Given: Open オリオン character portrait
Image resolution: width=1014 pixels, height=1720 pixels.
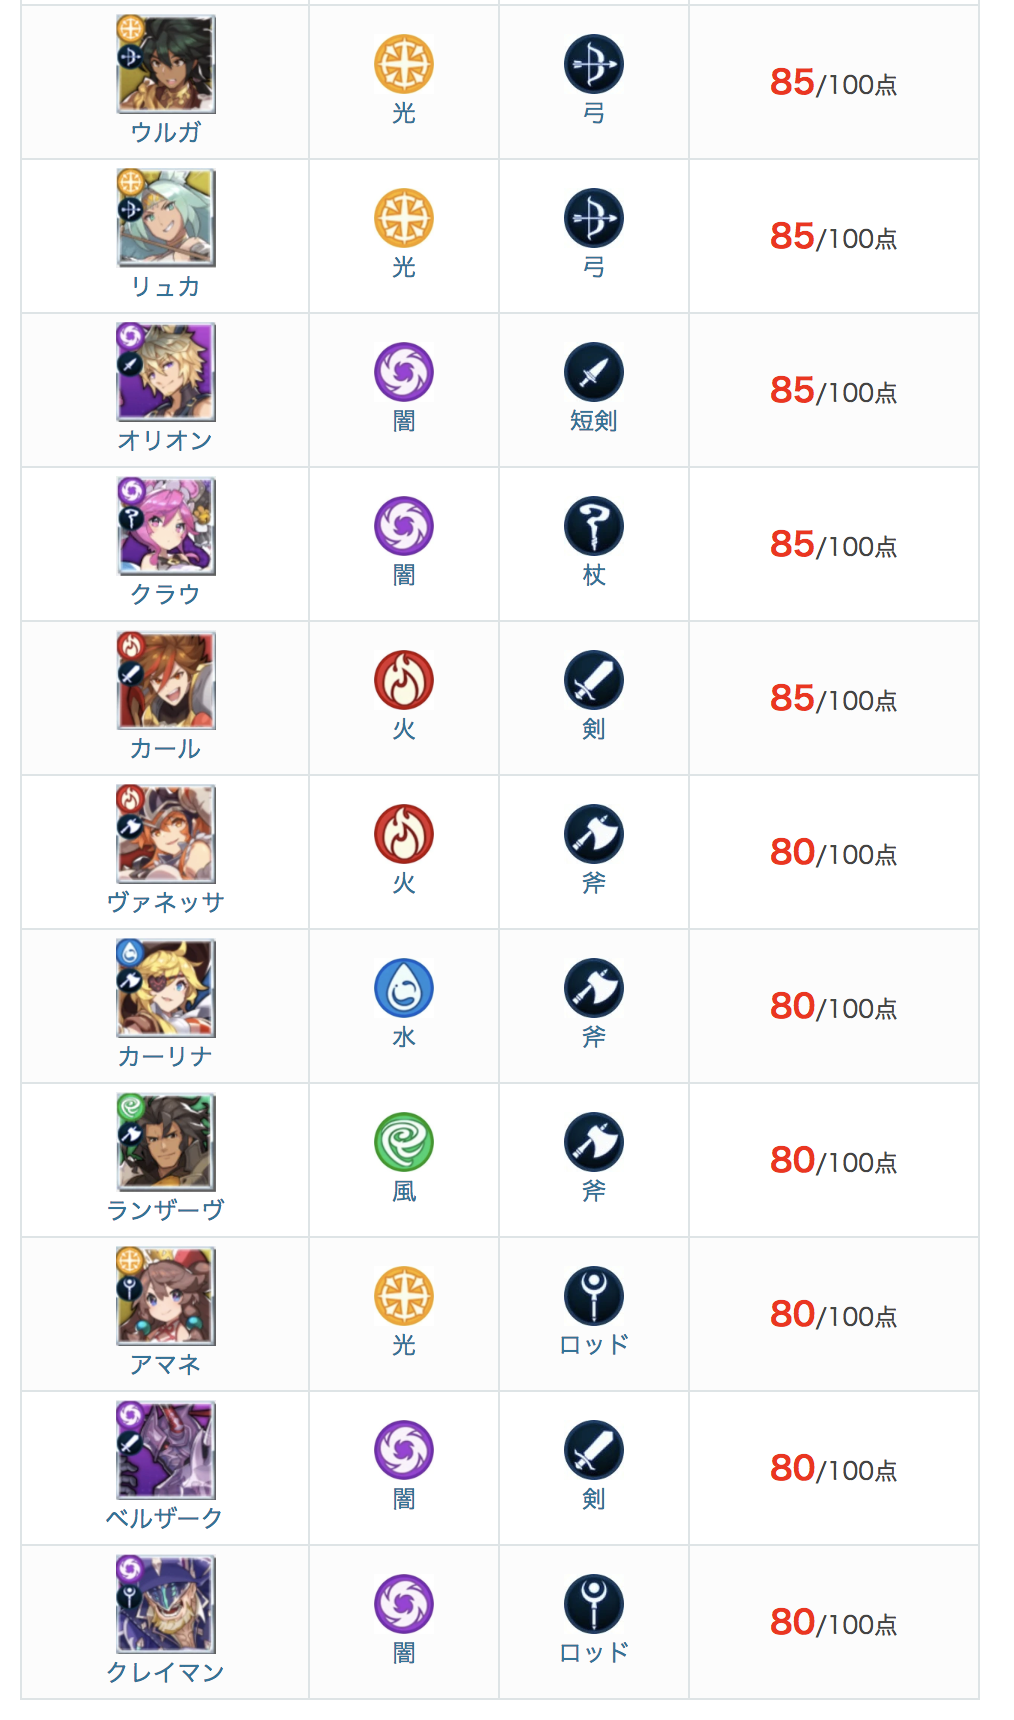Looking at the screenshot, I should click(165, 372).
